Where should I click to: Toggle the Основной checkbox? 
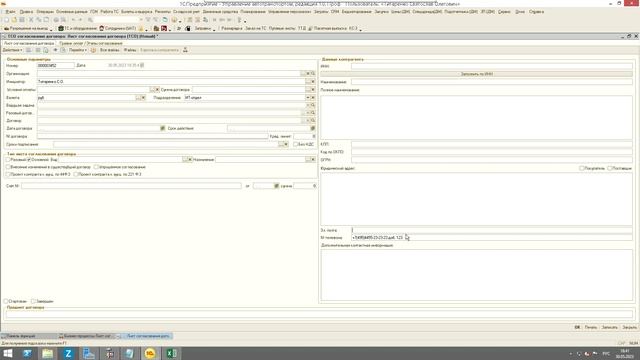(29, 160)
